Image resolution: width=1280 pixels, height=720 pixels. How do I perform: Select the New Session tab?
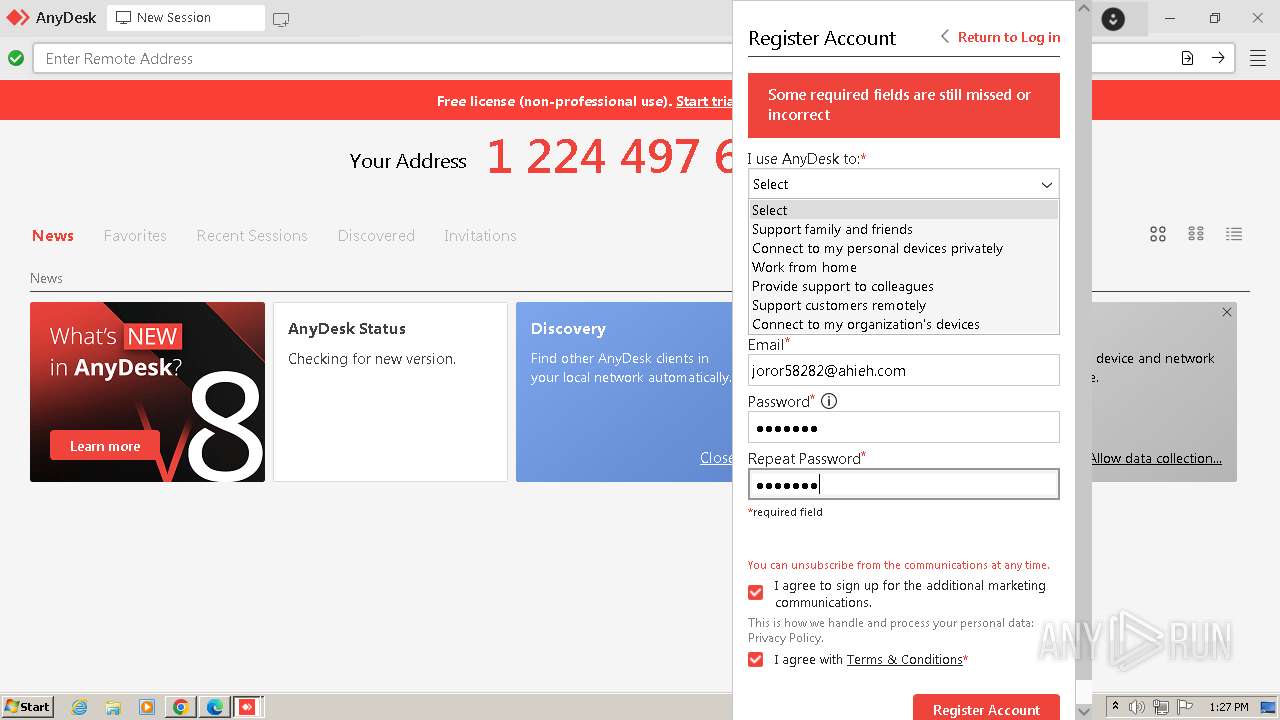click(186, 18)
